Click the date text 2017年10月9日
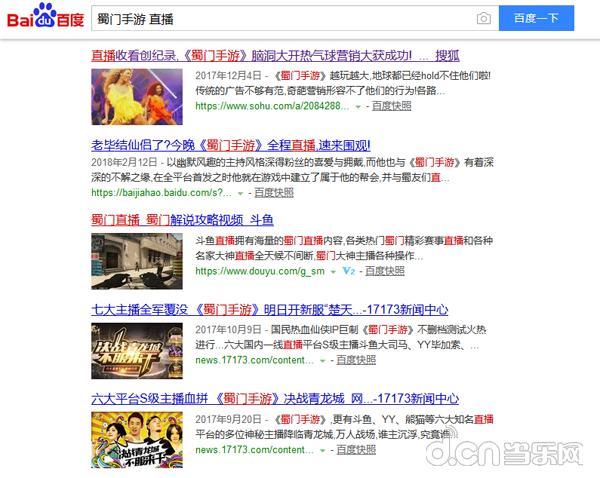 click(x=228, y=330)
